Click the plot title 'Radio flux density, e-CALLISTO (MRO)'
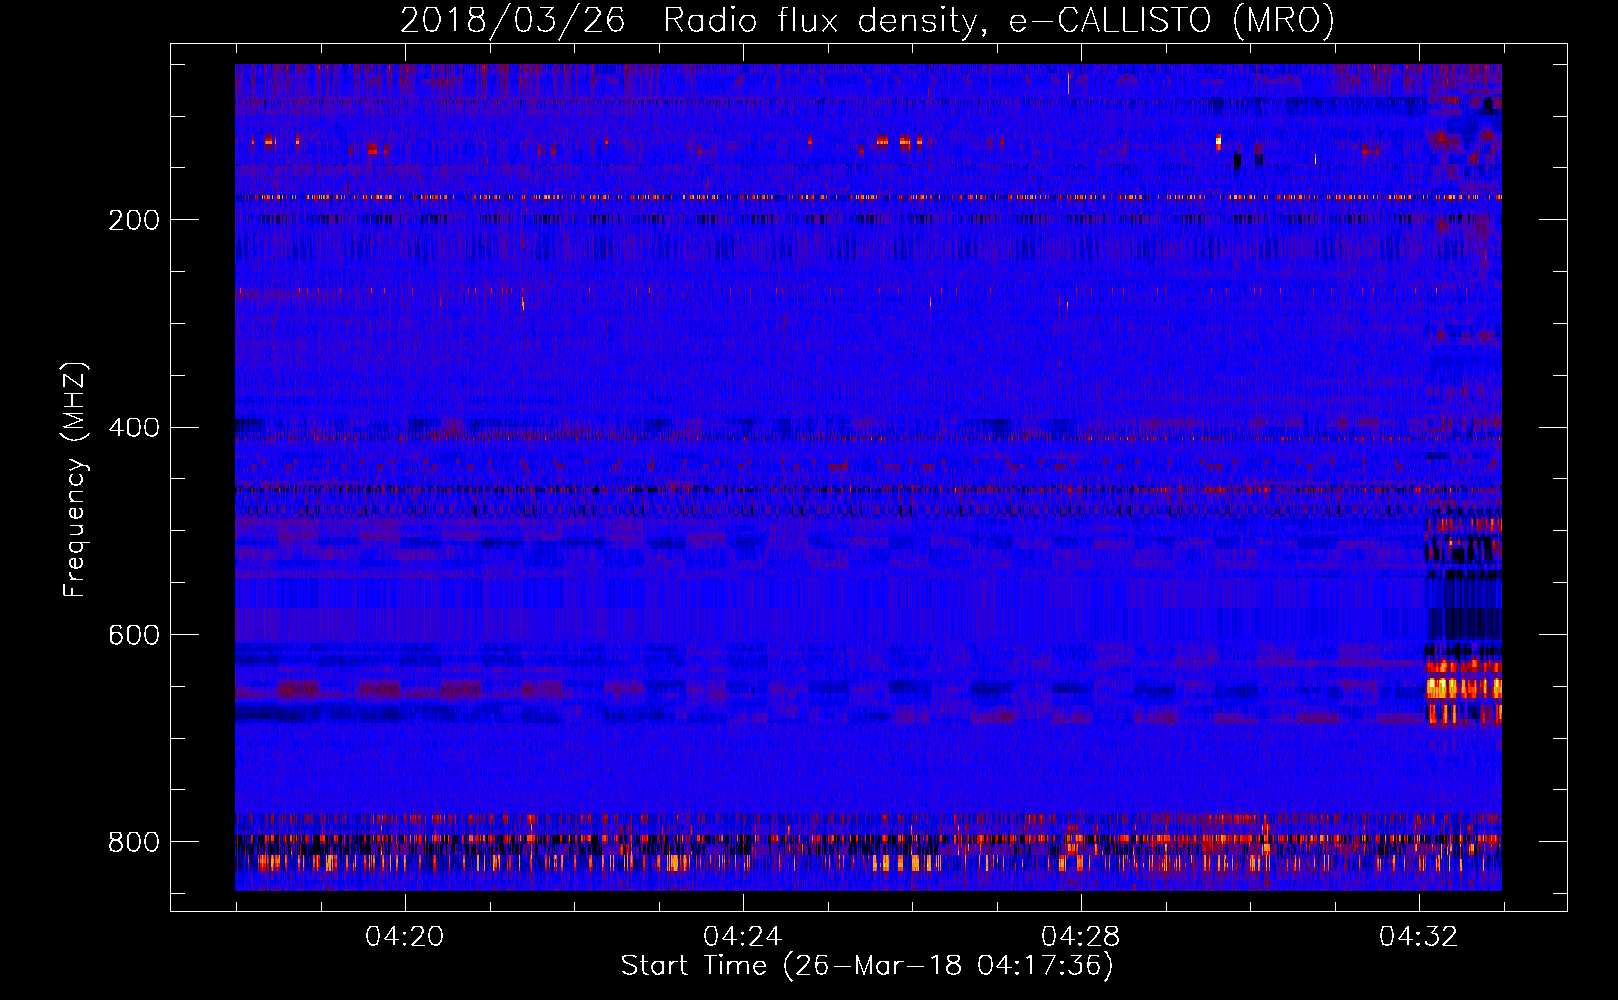This screenshot has height=1000, width=1618. 999,20
